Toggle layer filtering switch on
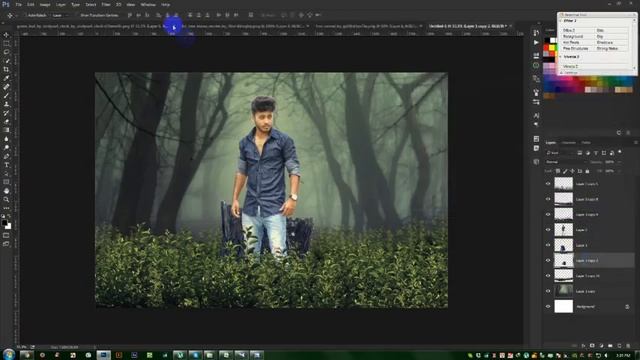The image size is (640, 360). (x=620, y=152)
